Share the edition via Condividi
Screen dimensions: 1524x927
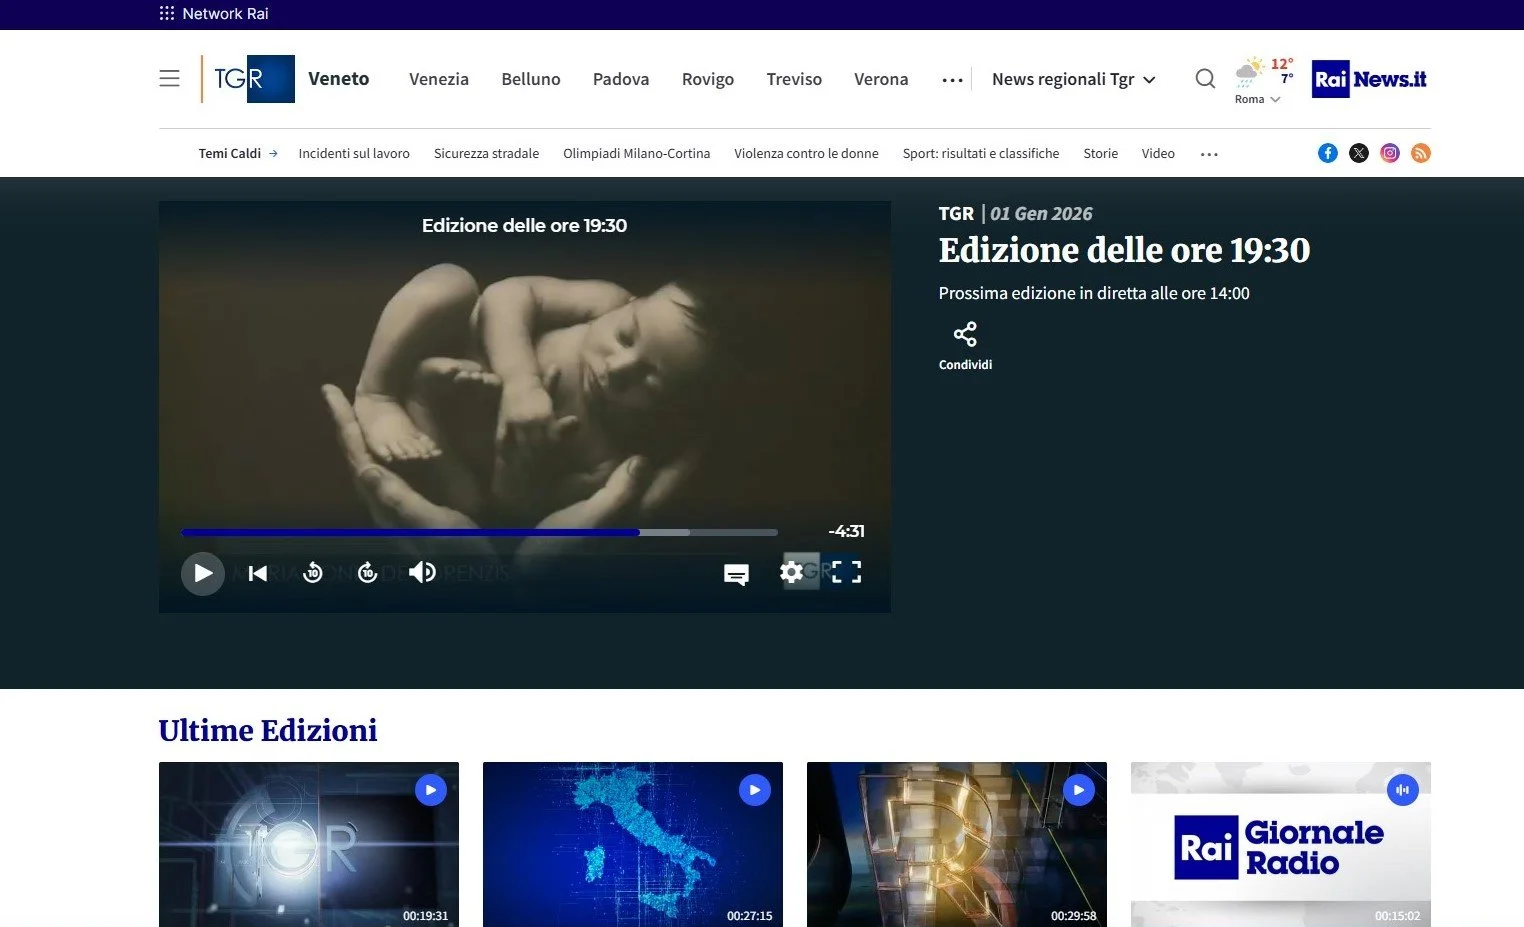click(x=965, y=346)
